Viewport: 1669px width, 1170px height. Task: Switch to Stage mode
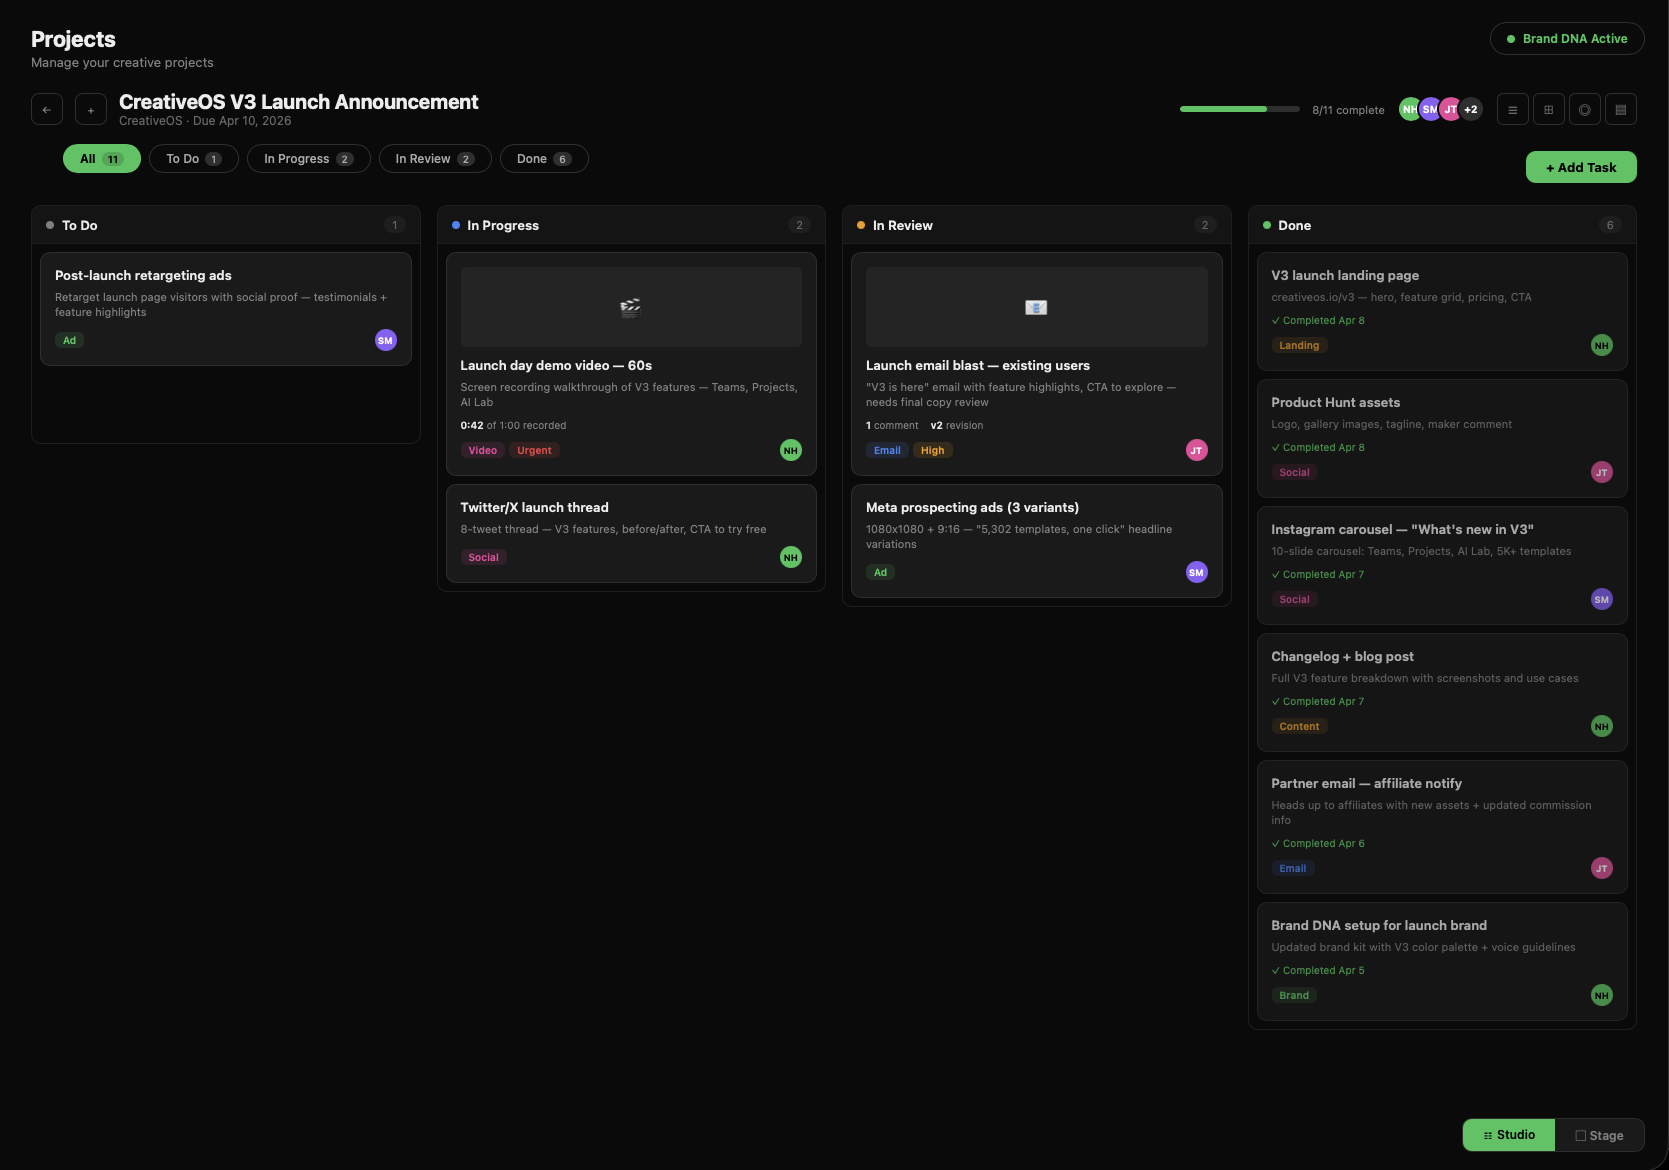(x=1599, y=1135)
